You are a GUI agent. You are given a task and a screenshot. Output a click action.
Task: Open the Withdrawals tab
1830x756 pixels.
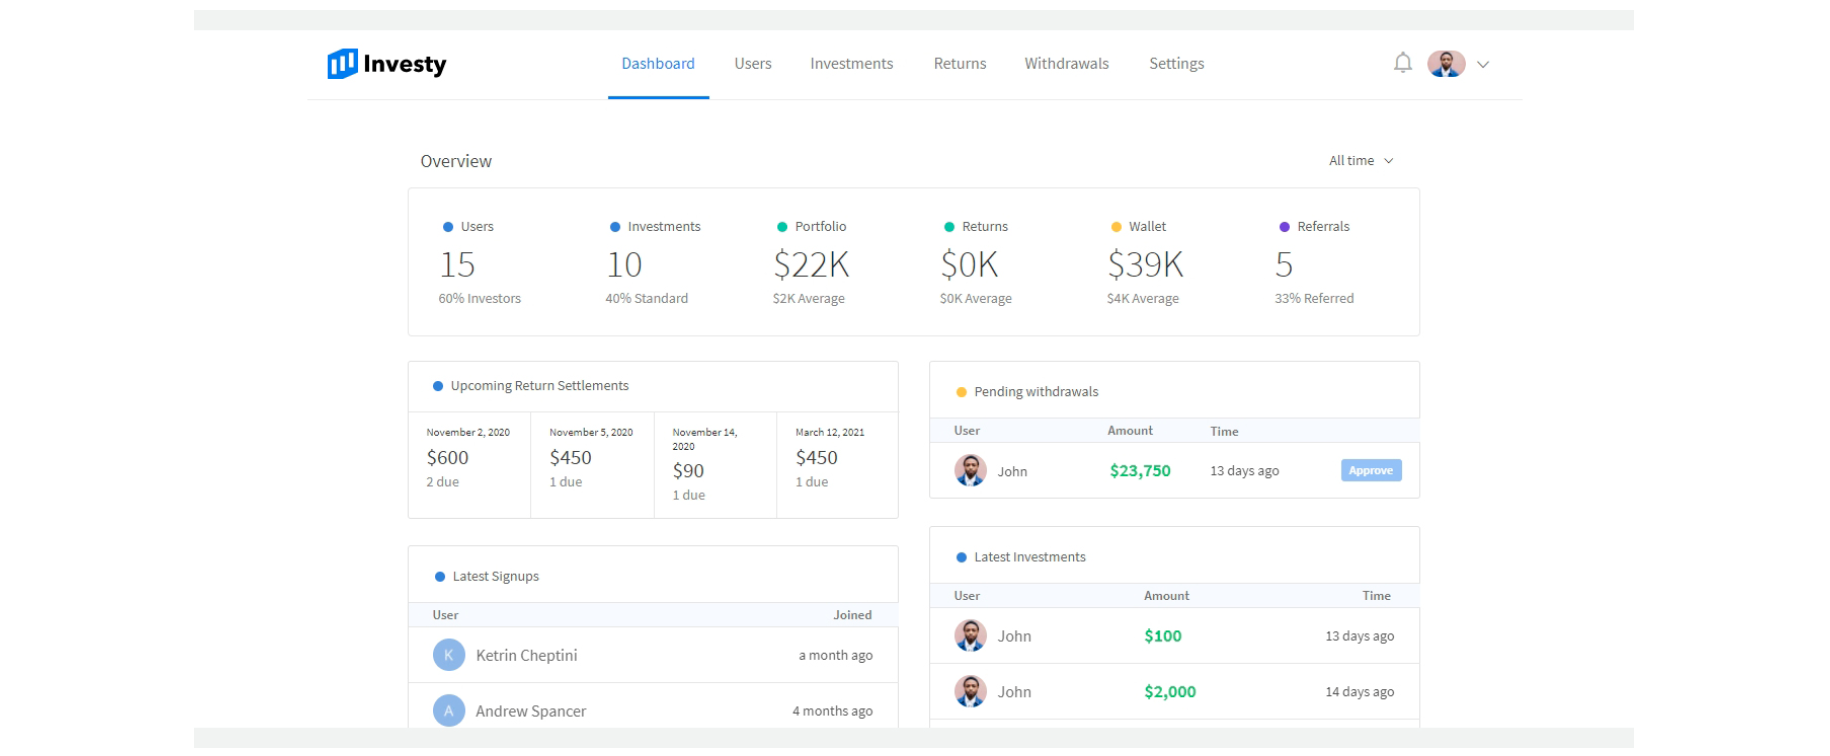(1066, 64)
